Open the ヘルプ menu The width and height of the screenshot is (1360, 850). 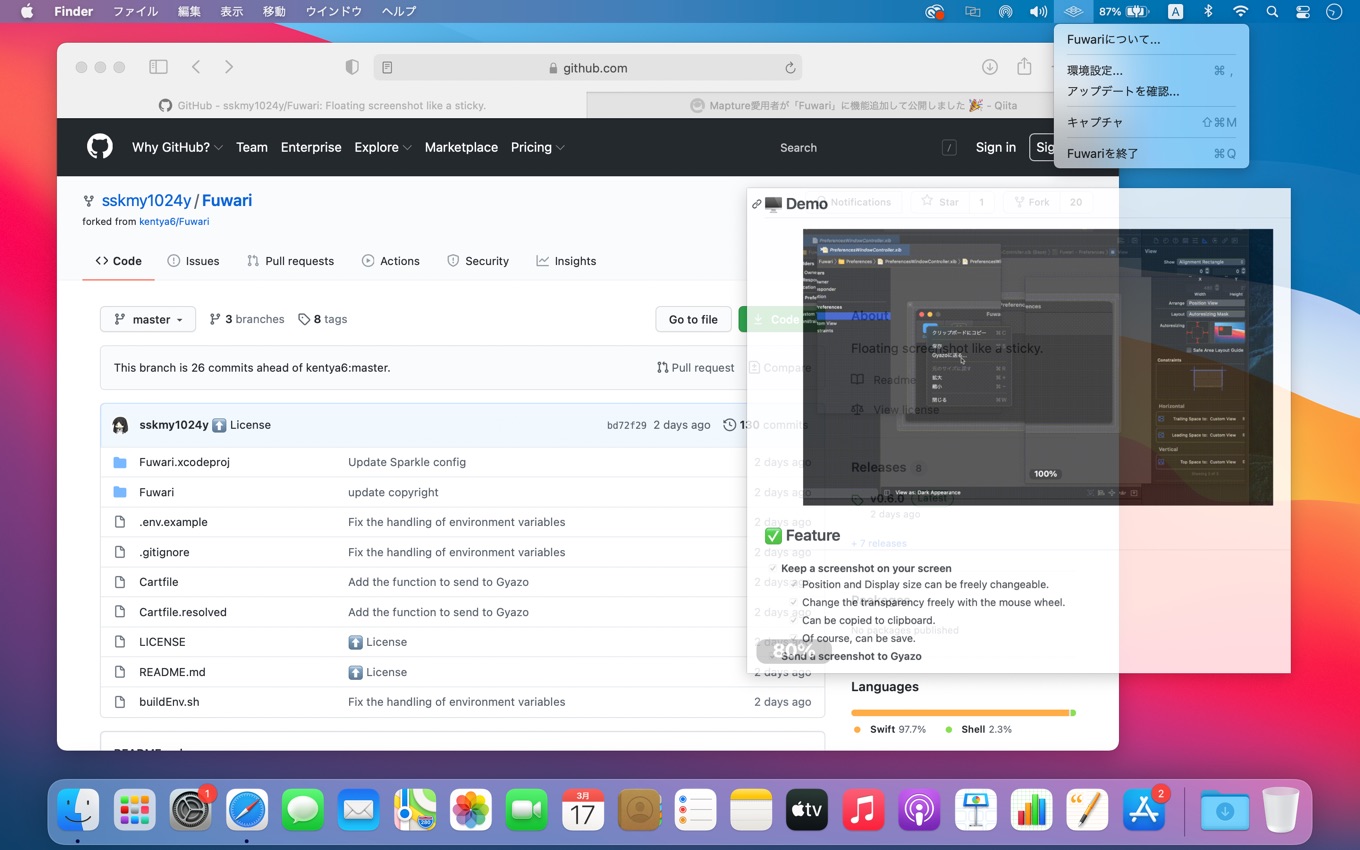399,12
